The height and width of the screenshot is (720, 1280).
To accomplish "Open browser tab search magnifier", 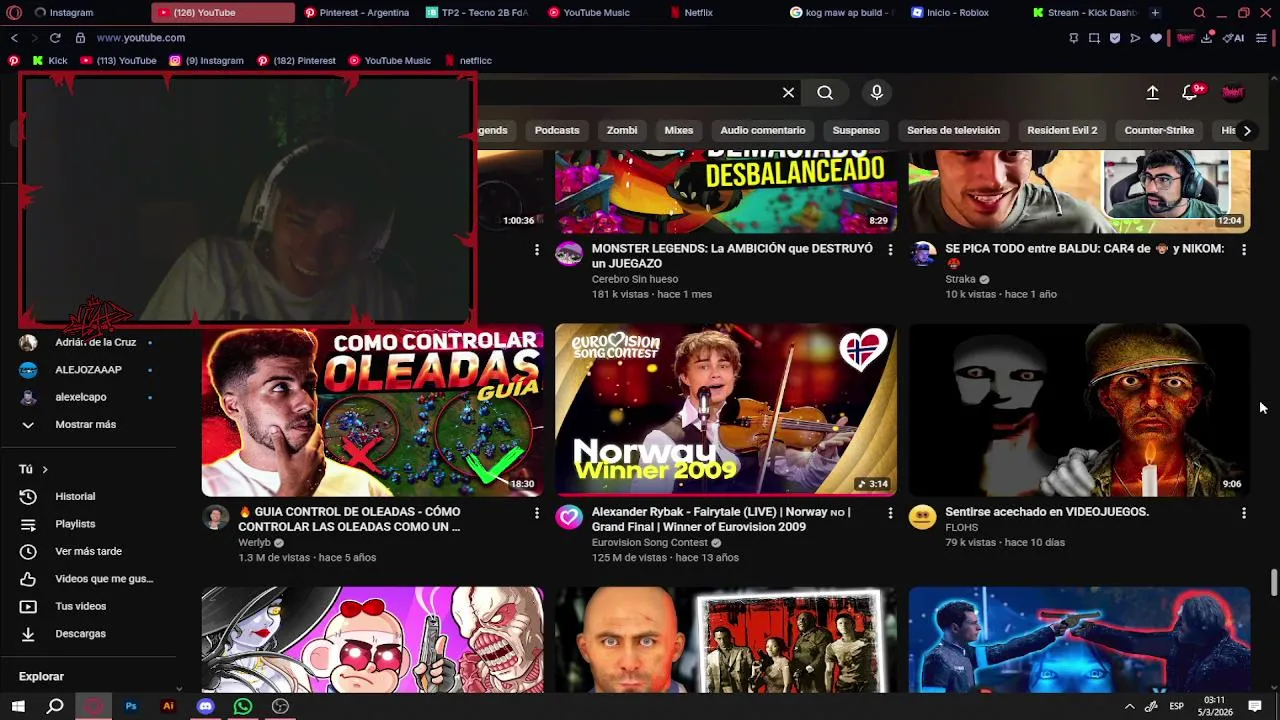I will (x=1199, y=13).
